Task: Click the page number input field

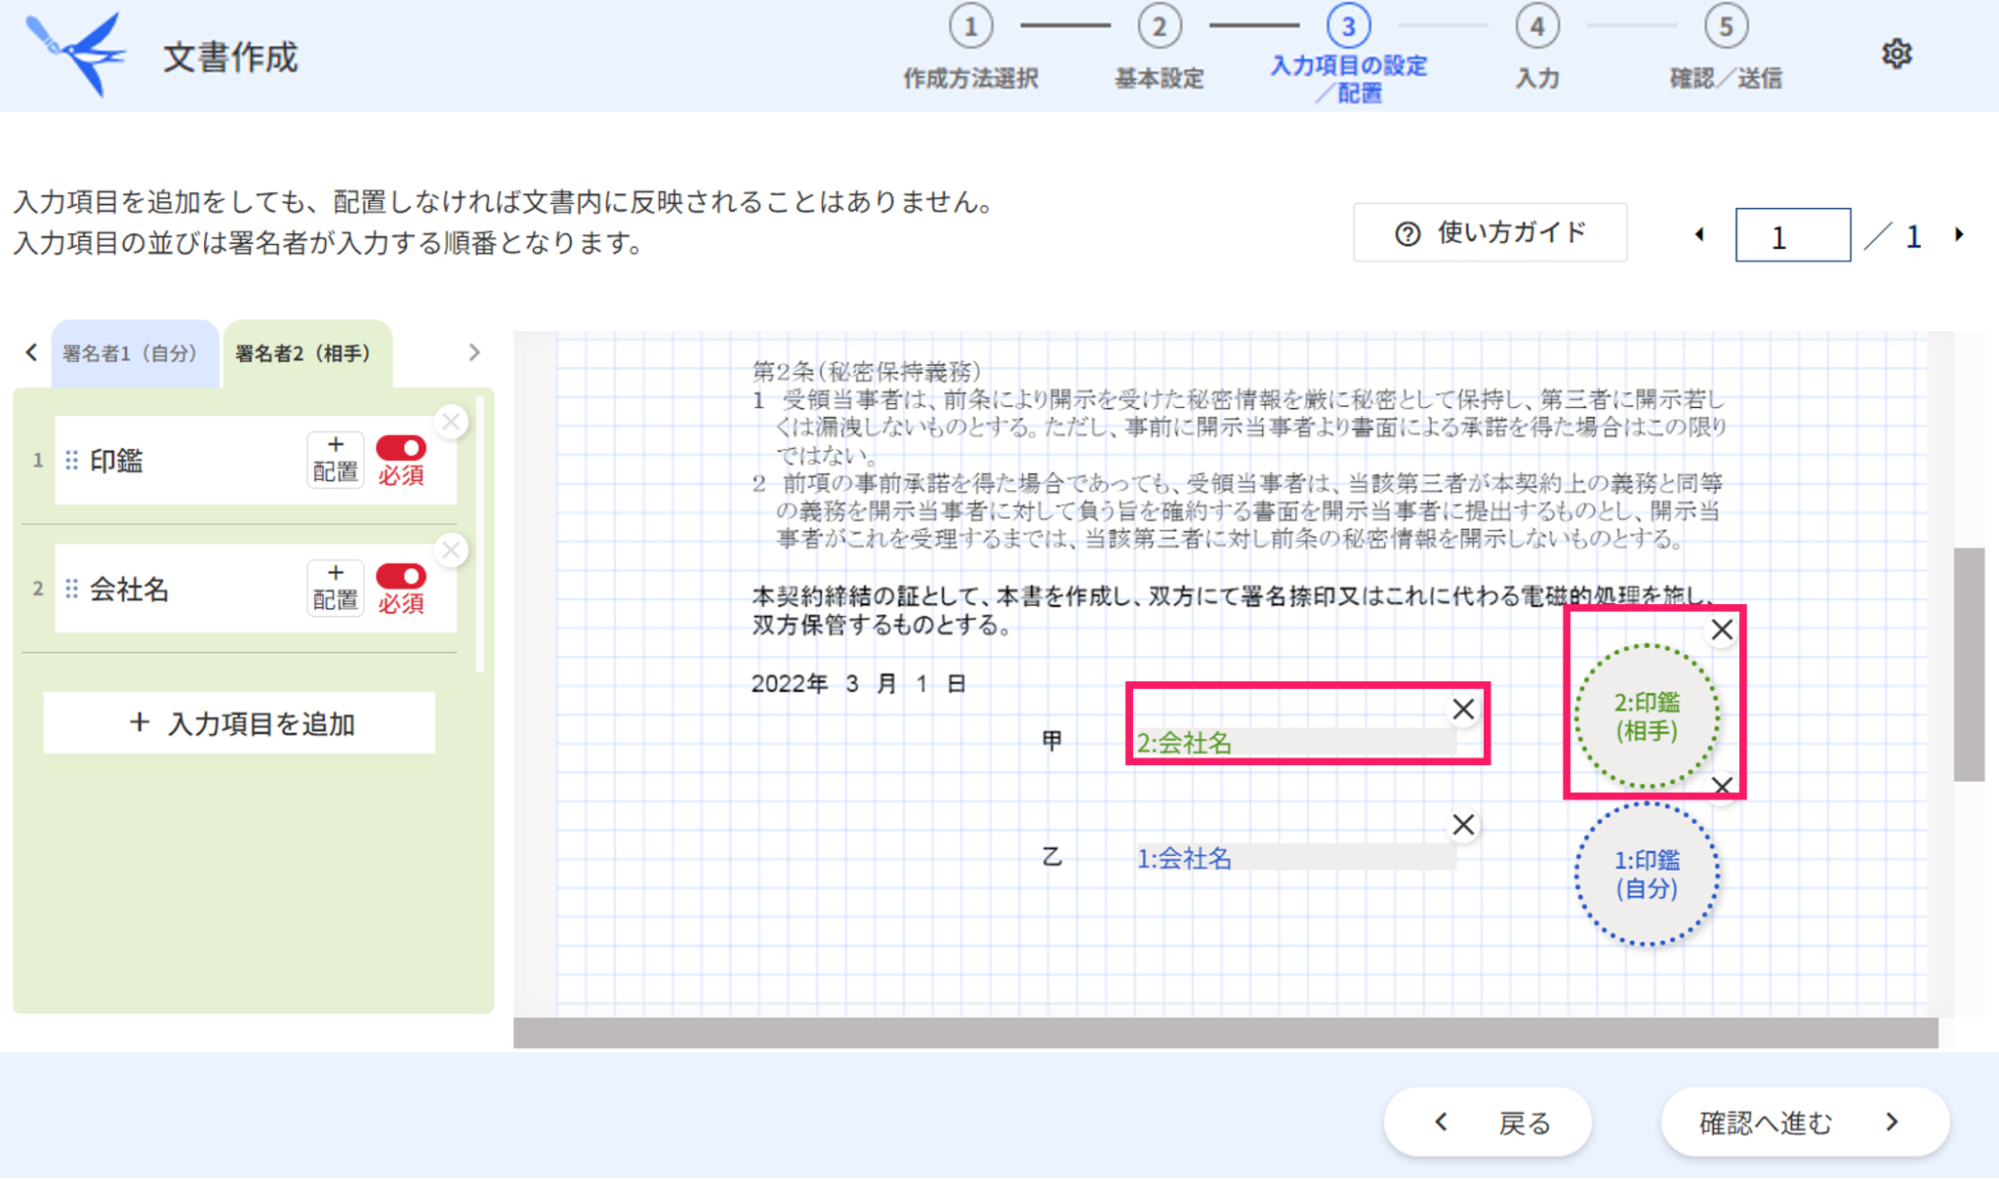Action: pyautogui.click(x=1792, y=236)
